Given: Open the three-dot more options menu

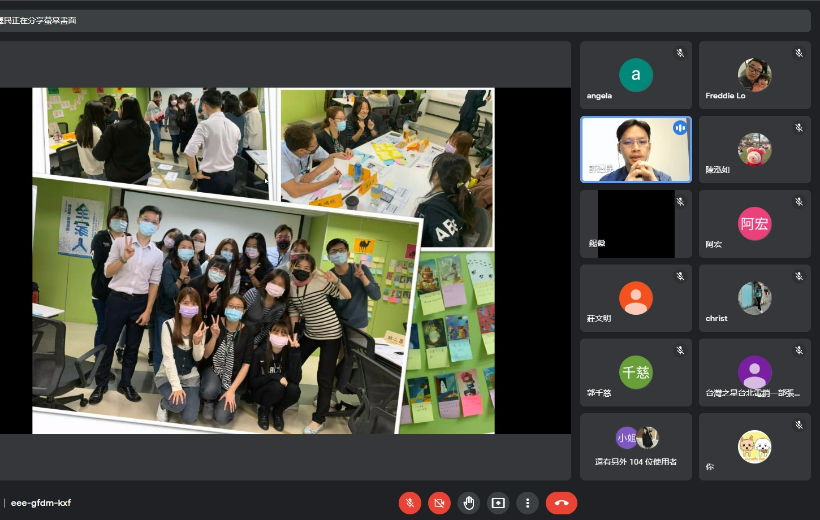Looking at the screenshot, I should [x=527, y=503].
